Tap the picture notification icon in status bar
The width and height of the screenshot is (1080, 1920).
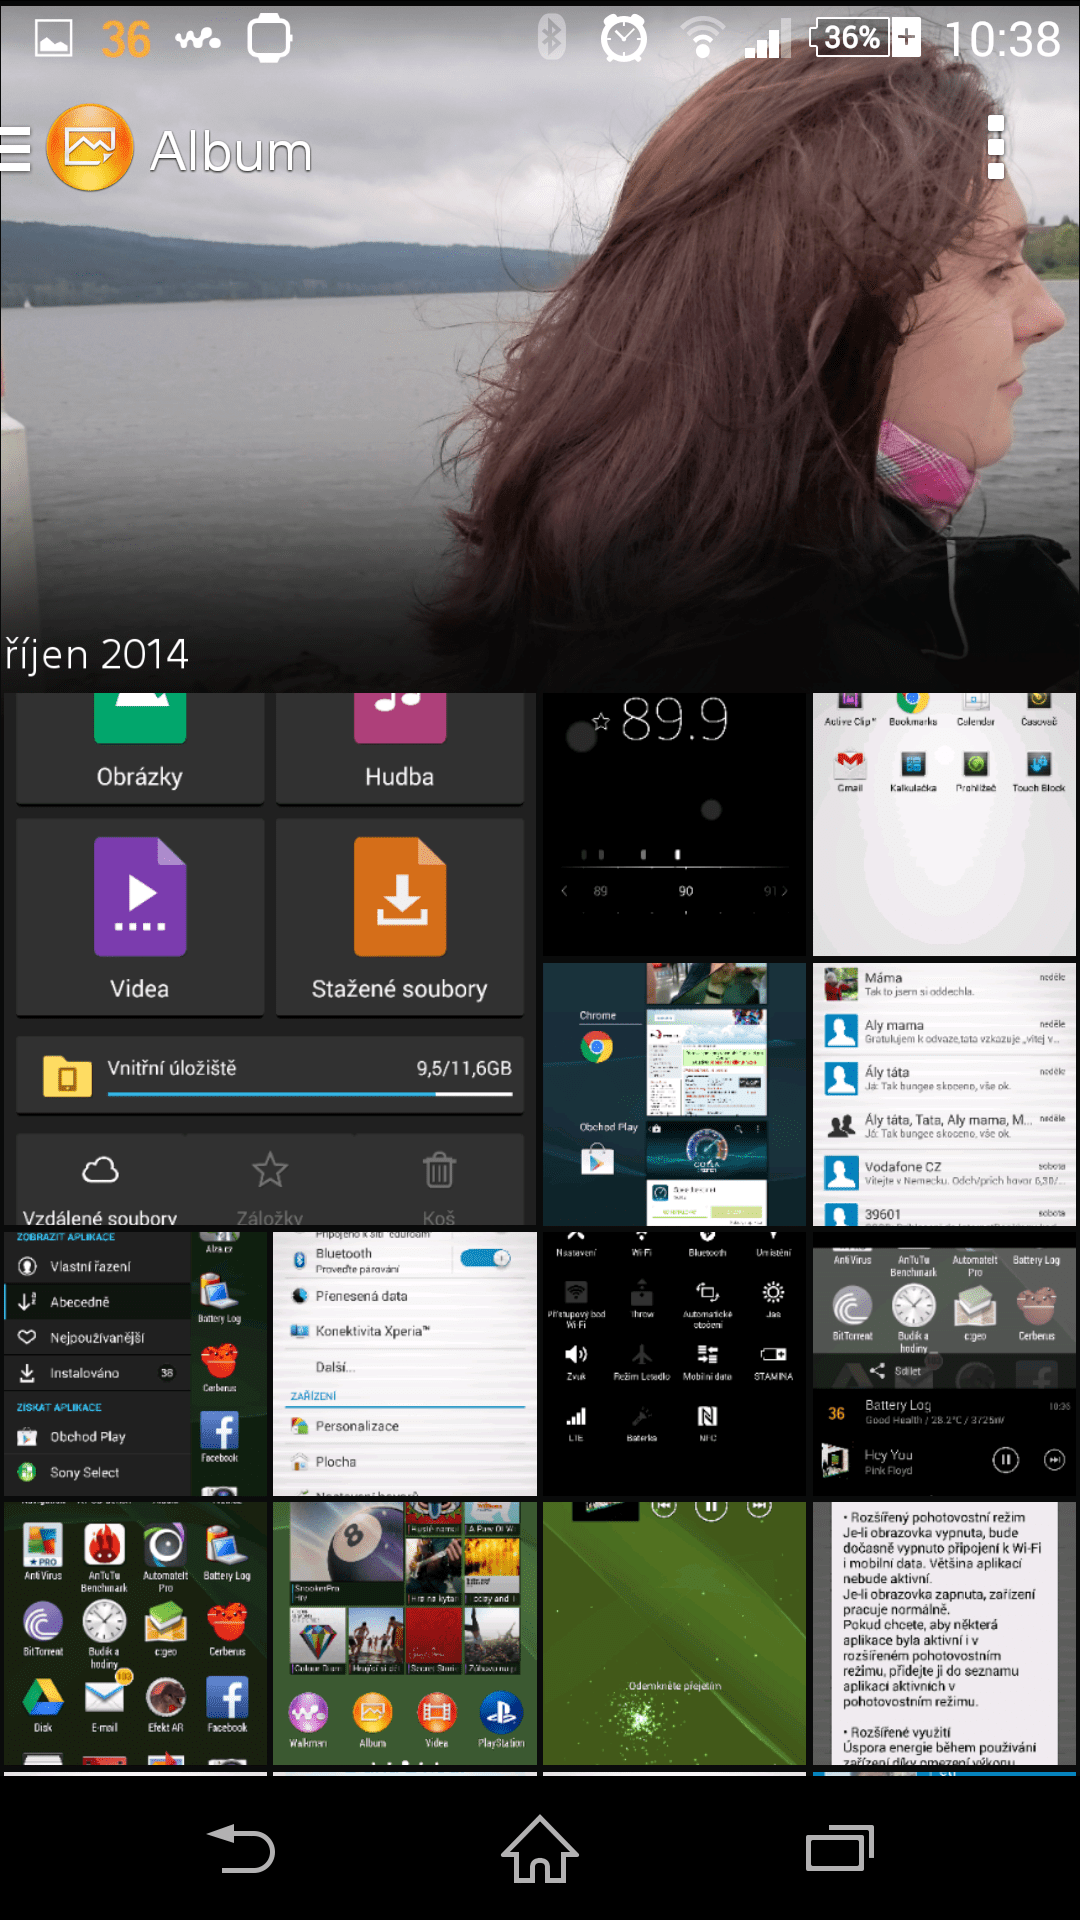coord(54,39)
